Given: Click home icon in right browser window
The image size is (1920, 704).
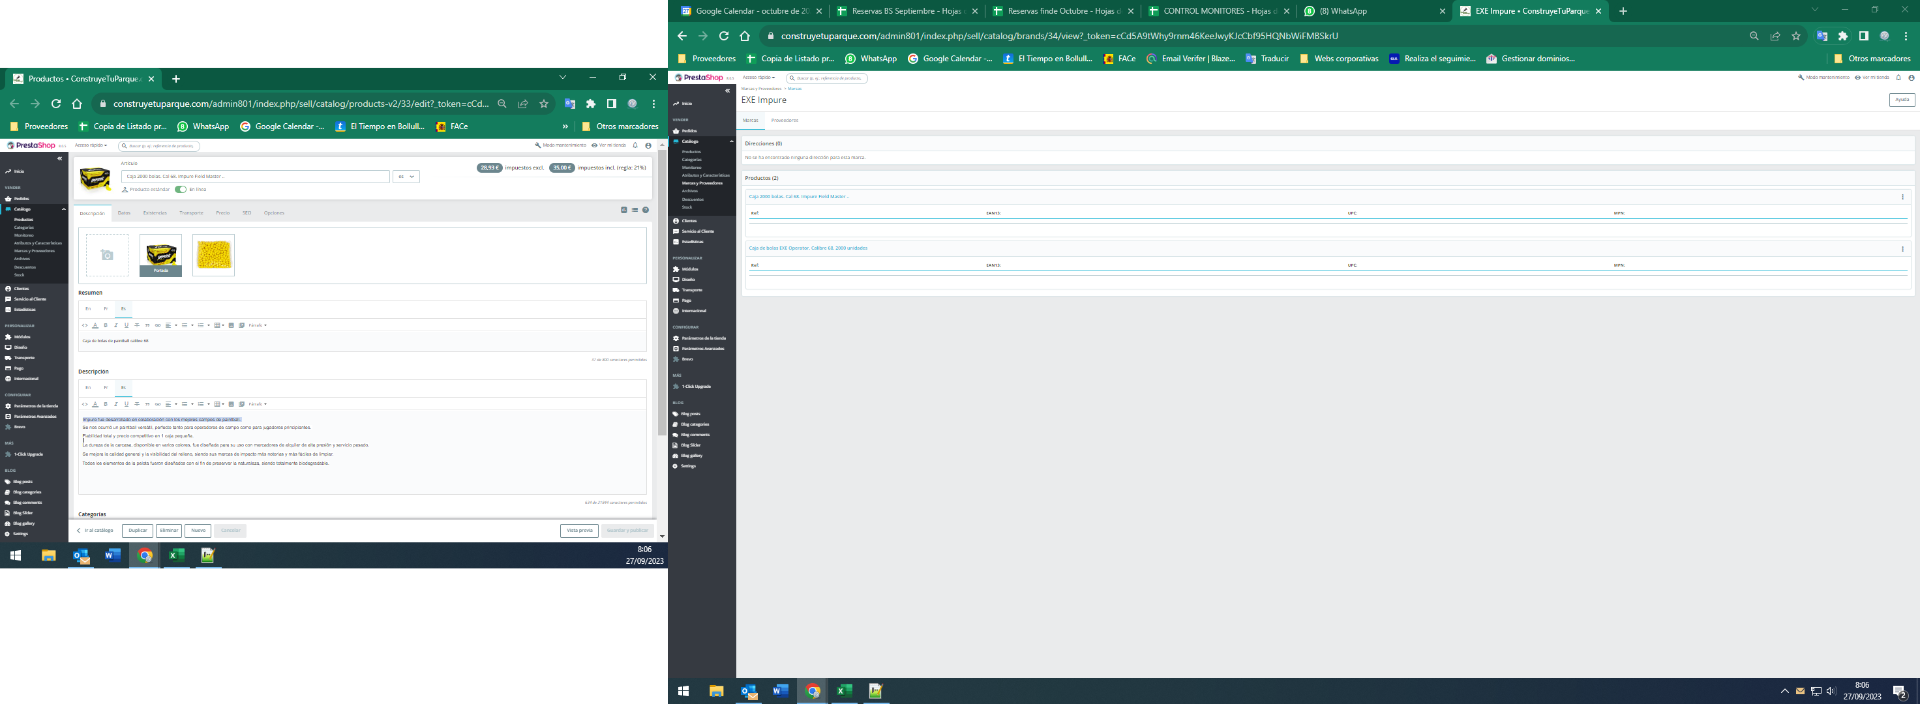Looking at the screenshot, I should tap(744, 35).
